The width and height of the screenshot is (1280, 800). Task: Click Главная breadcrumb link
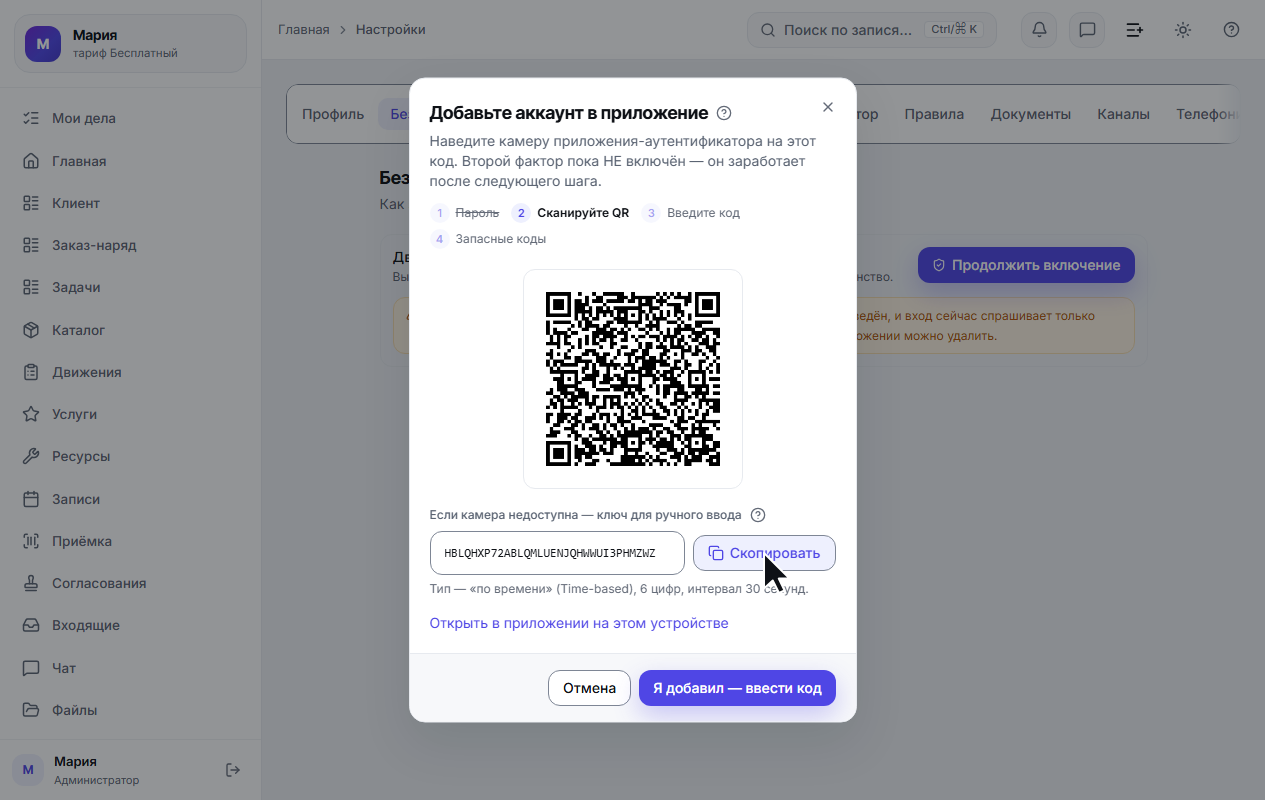(304, 30)
